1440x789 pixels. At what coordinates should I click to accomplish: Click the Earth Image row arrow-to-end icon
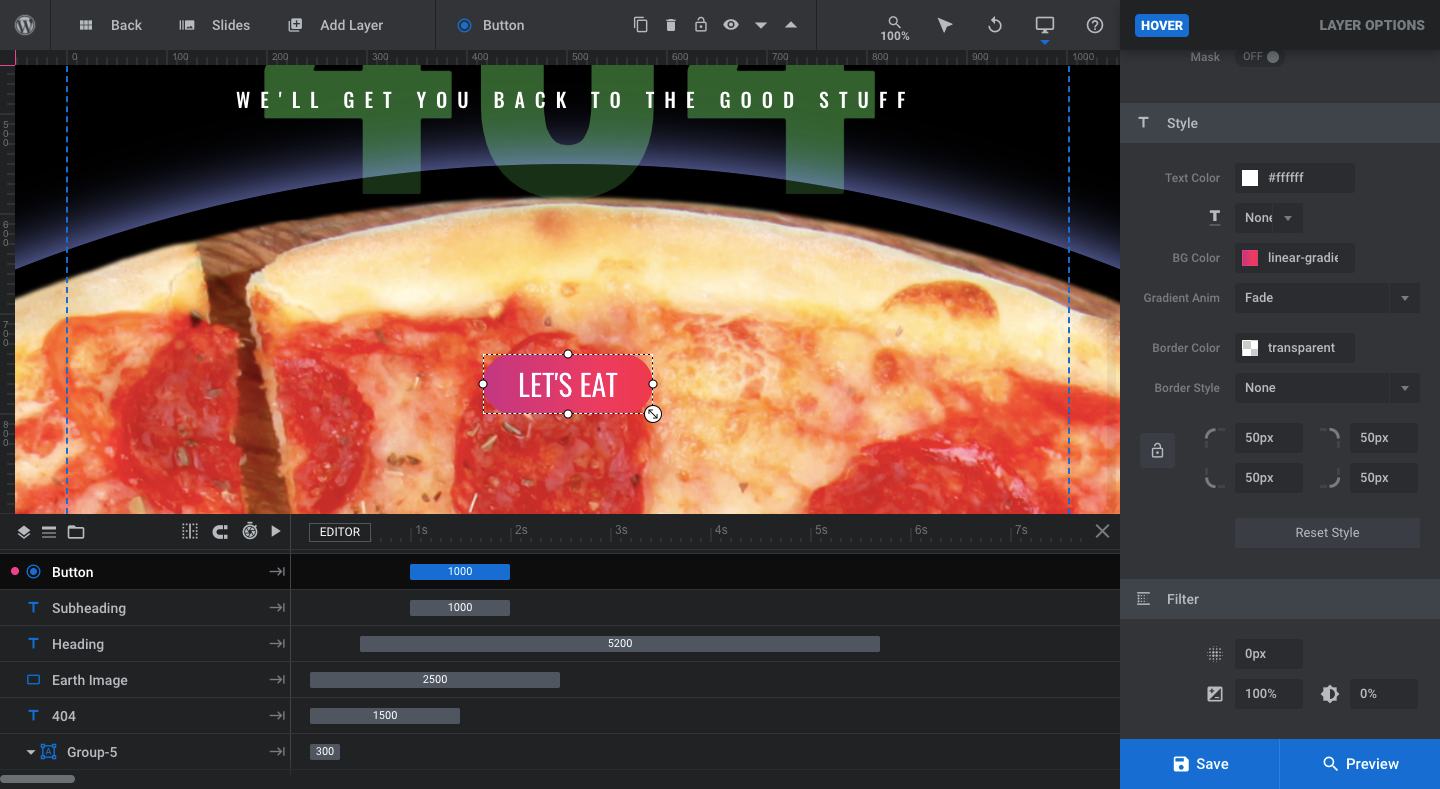point(277,680)
